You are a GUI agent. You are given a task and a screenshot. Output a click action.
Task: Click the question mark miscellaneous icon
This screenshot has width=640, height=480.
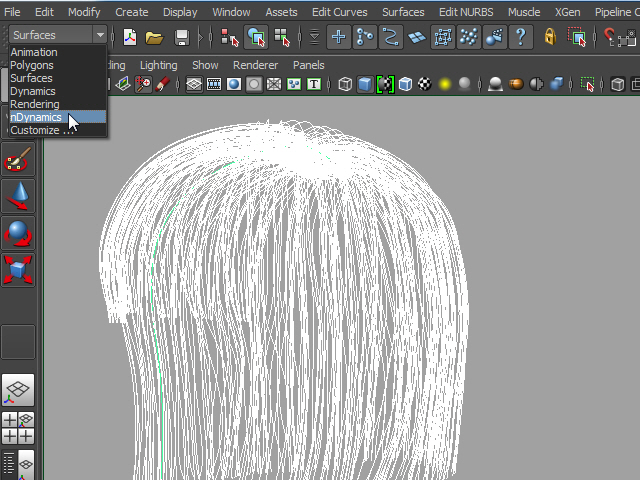point(520,37)
